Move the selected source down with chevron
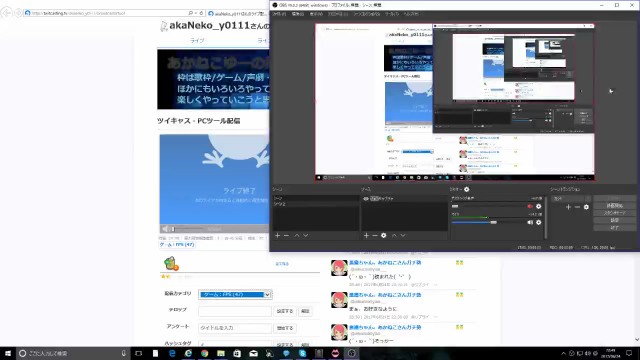 (x=403, y=236)
